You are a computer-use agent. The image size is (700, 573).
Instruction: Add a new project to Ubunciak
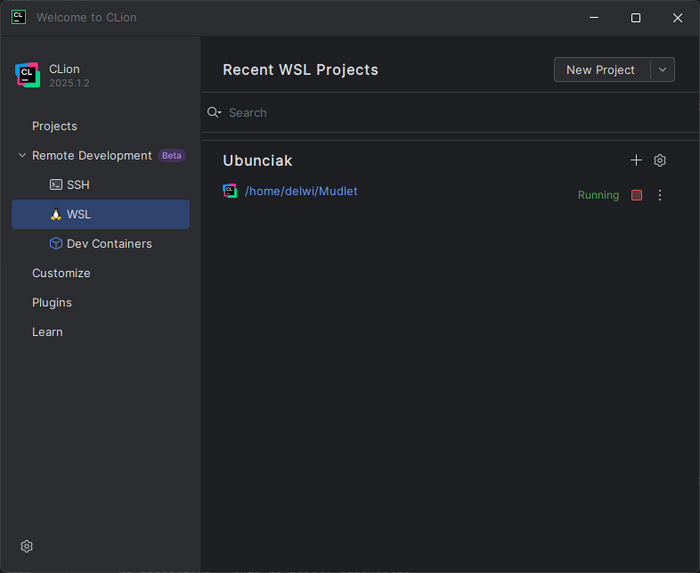tap(636, 160)
